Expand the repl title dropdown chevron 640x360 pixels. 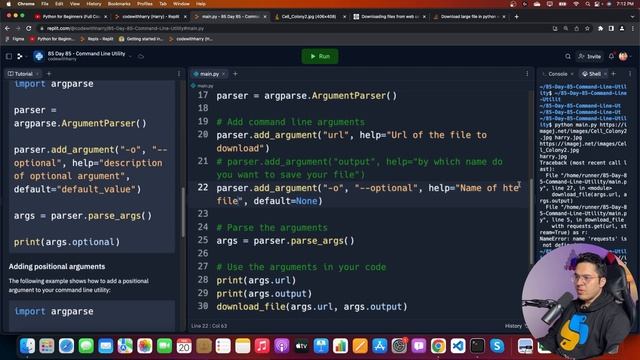(130, 56)
